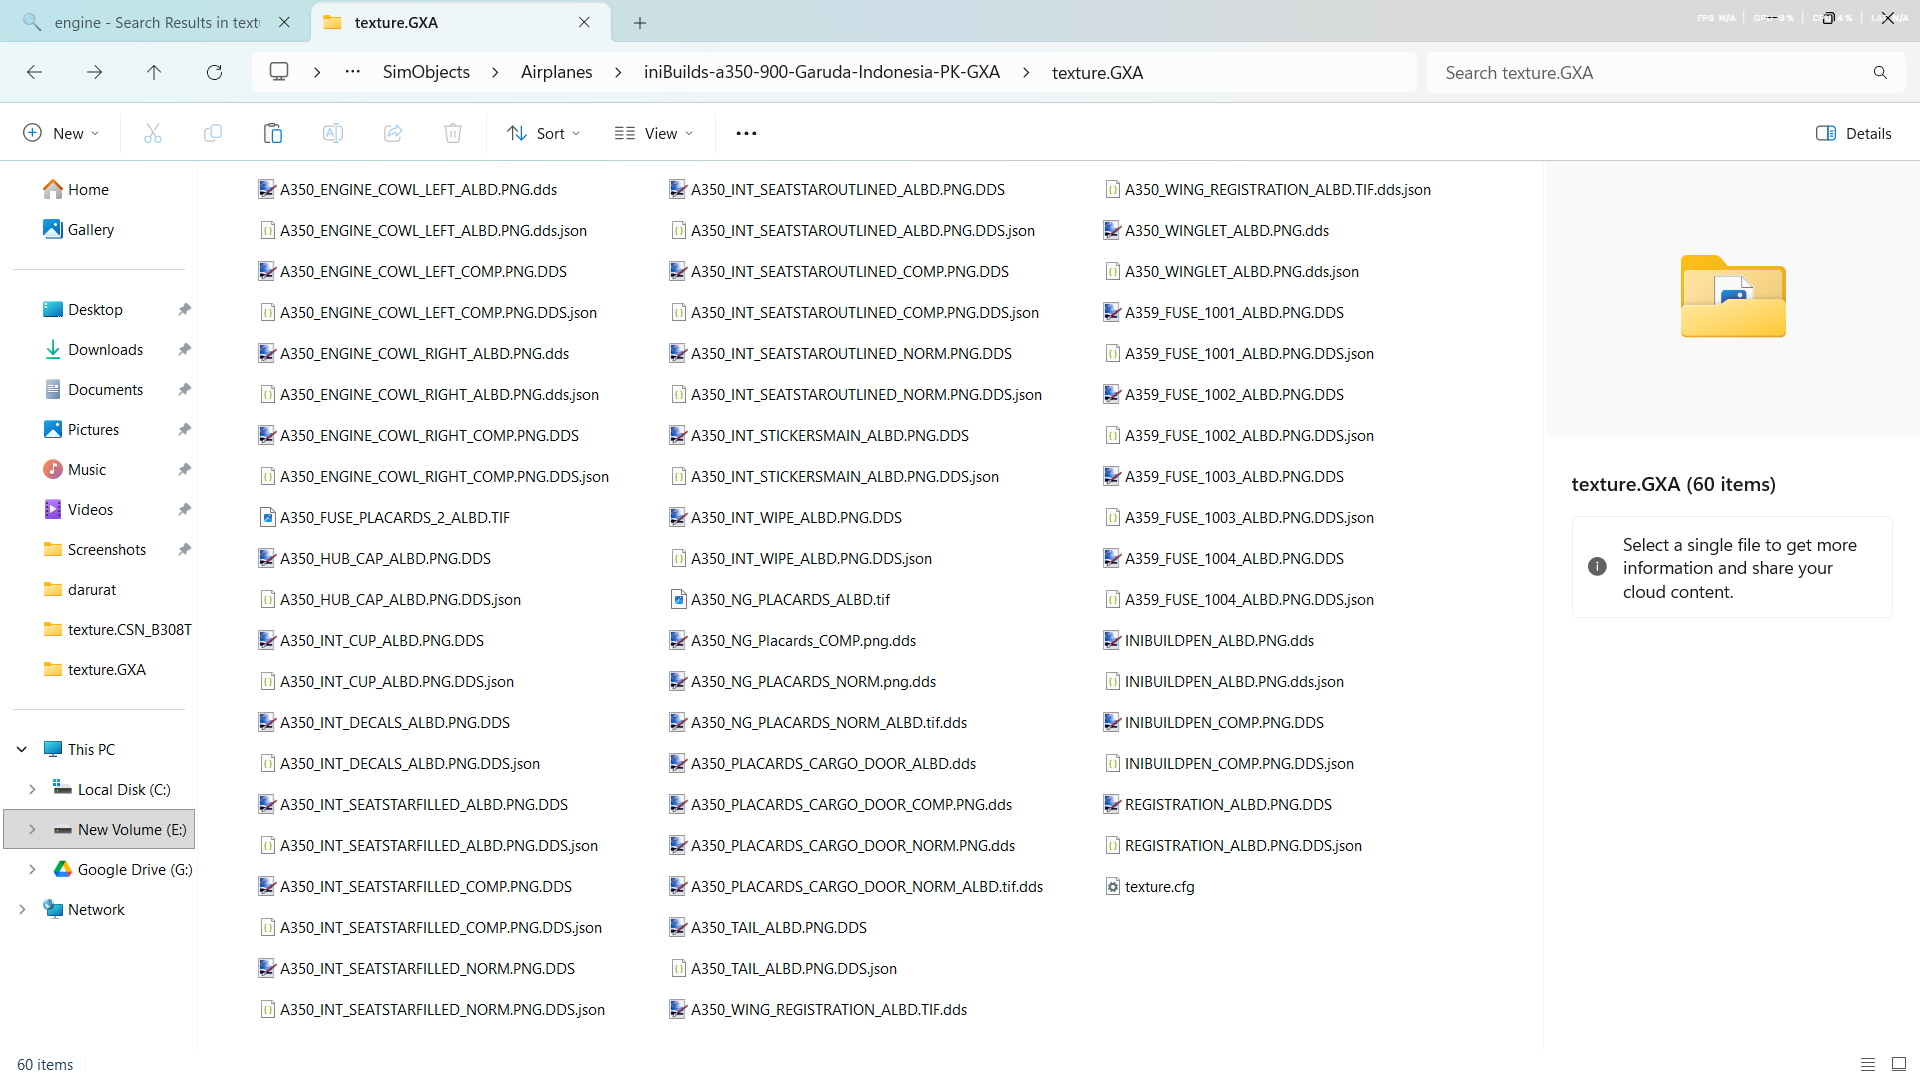Viewport: 1920px width, 1080px height.
Task: Click the Share icon in toolbar
Action: (393, 133)
